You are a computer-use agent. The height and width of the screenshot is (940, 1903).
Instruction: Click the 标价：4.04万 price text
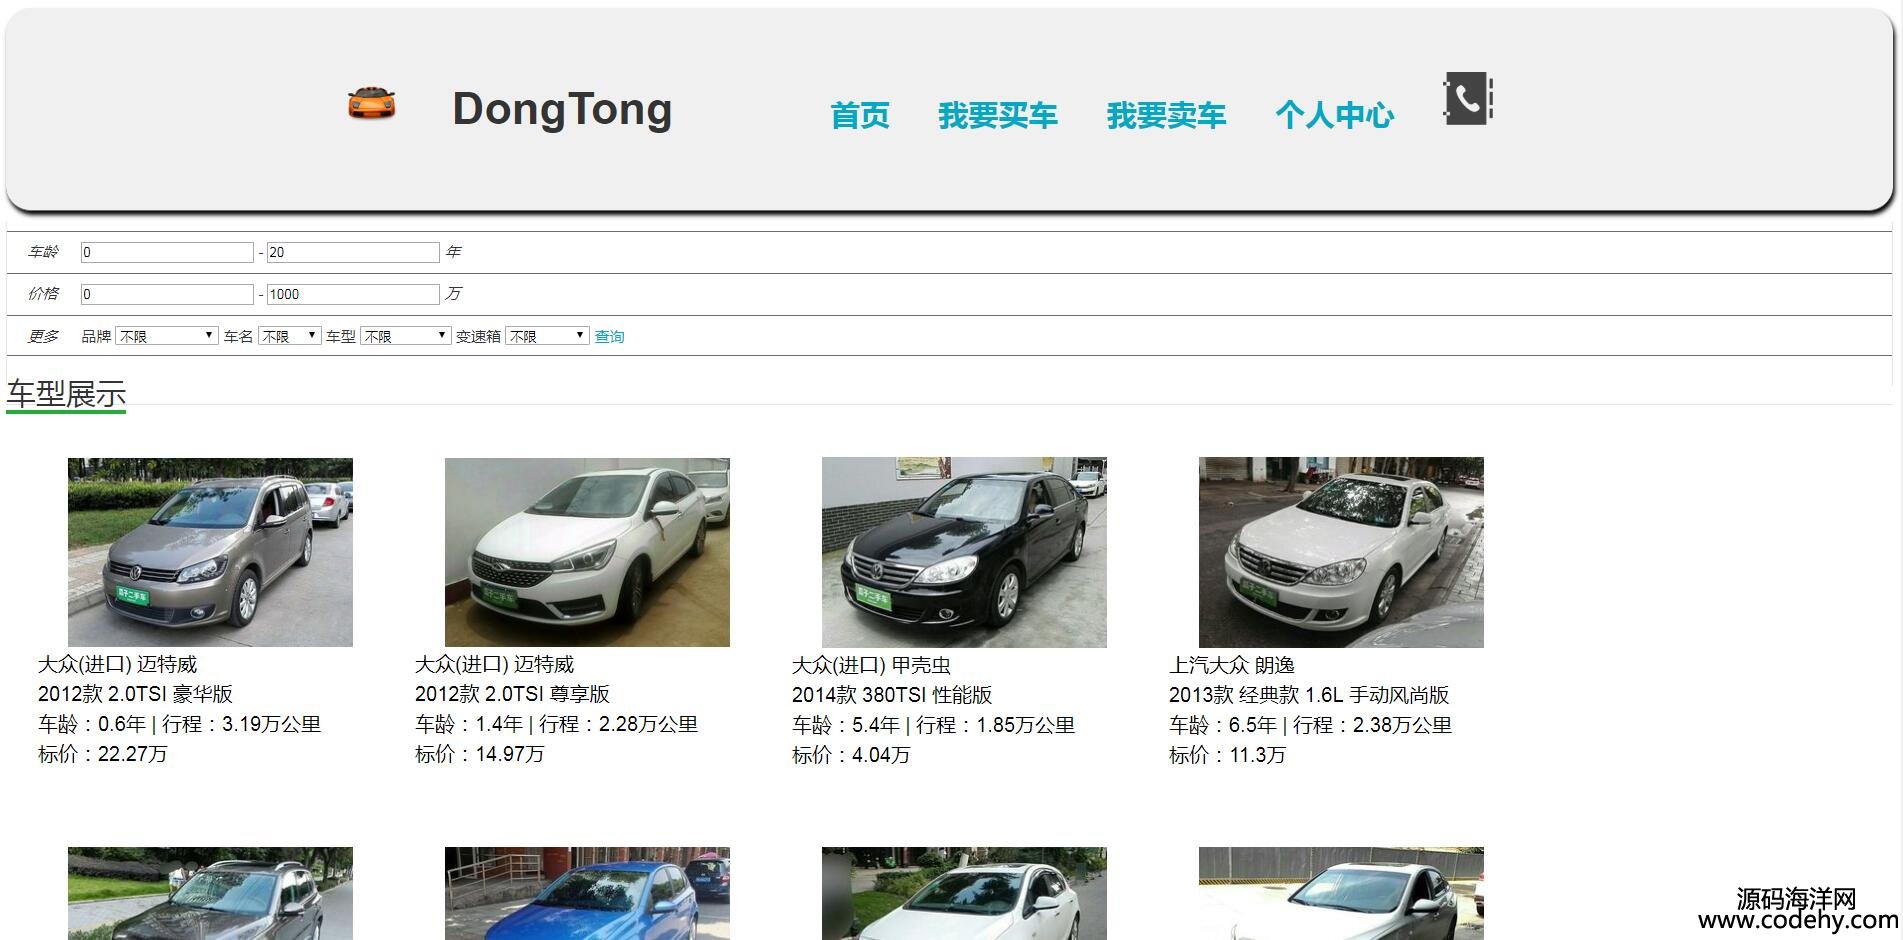pos(851,755)
